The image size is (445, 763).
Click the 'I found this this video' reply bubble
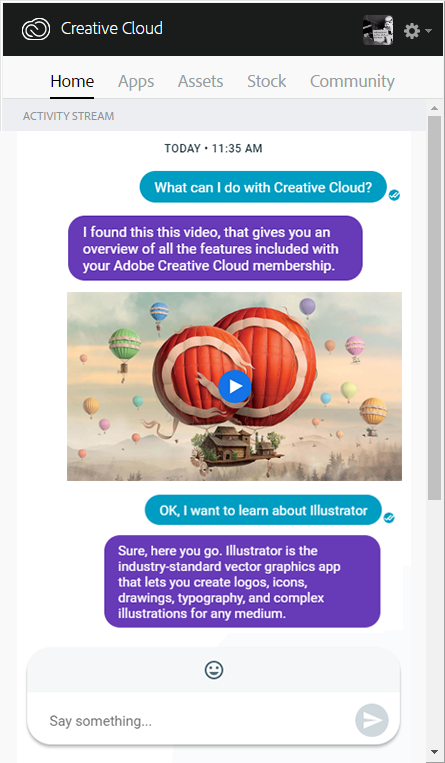(215, 248)
